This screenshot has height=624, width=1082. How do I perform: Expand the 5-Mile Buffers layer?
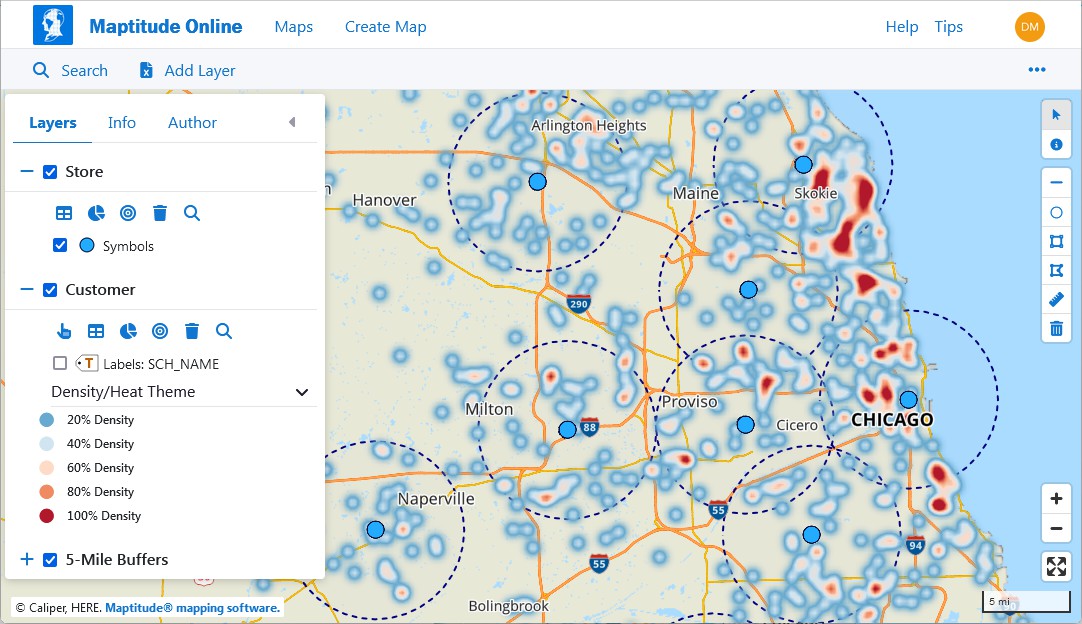[26, 559]
